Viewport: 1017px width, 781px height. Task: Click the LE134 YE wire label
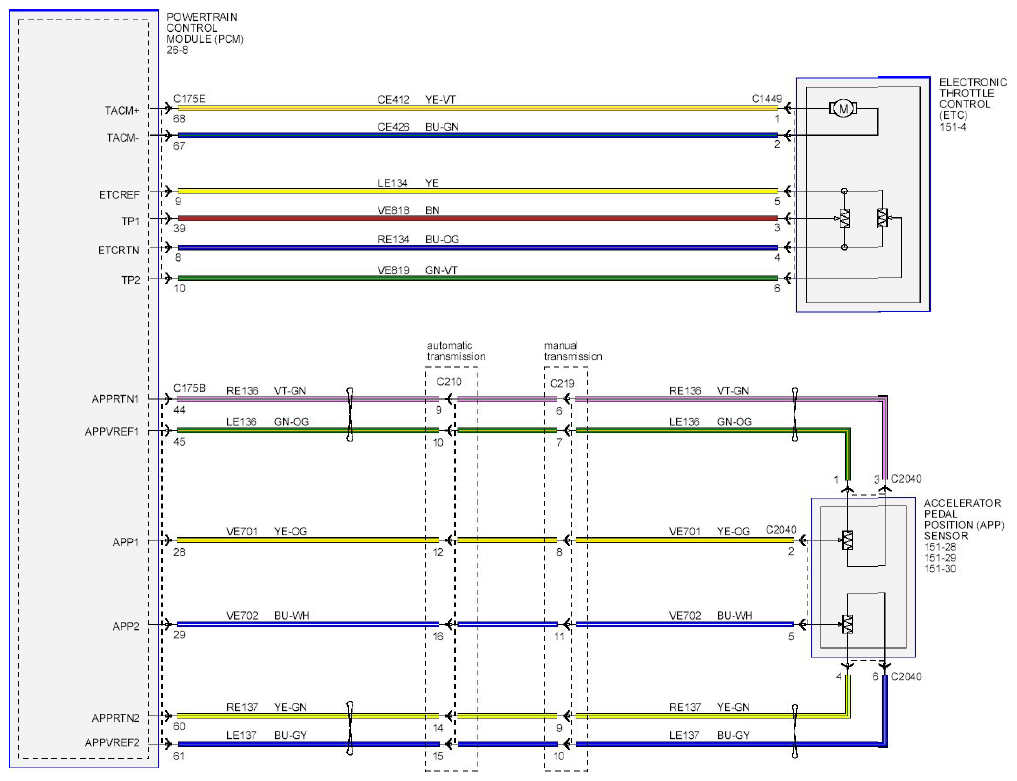[408, 183]
